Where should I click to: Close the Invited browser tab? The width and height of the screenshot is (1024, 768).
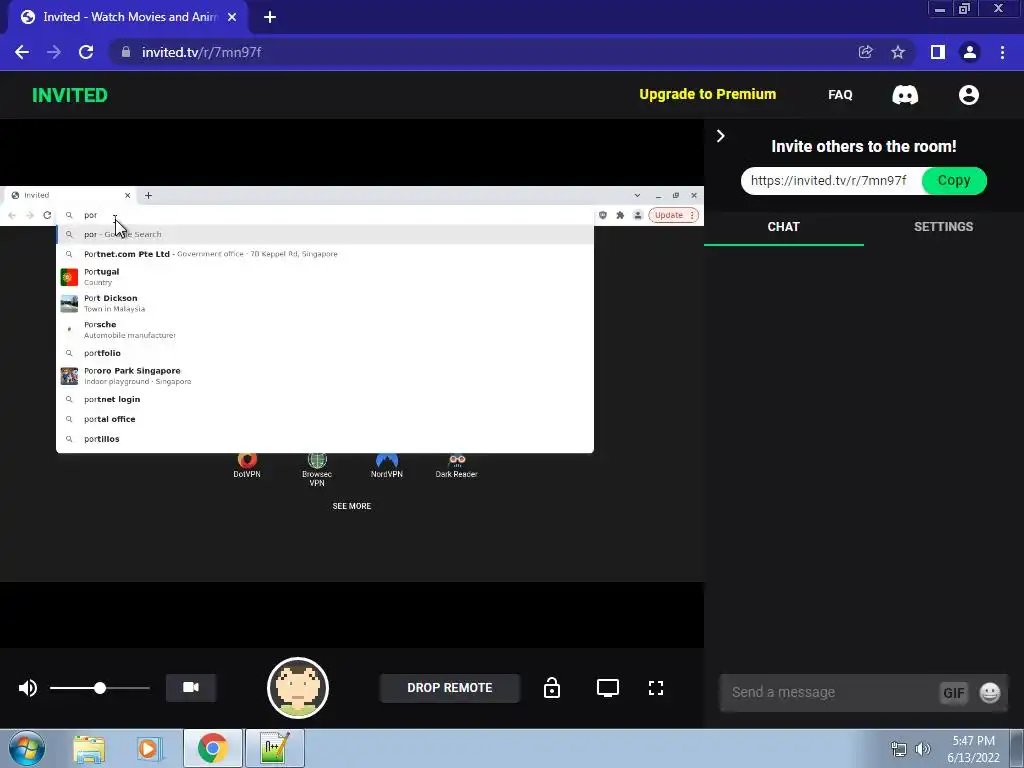point(232,17)
